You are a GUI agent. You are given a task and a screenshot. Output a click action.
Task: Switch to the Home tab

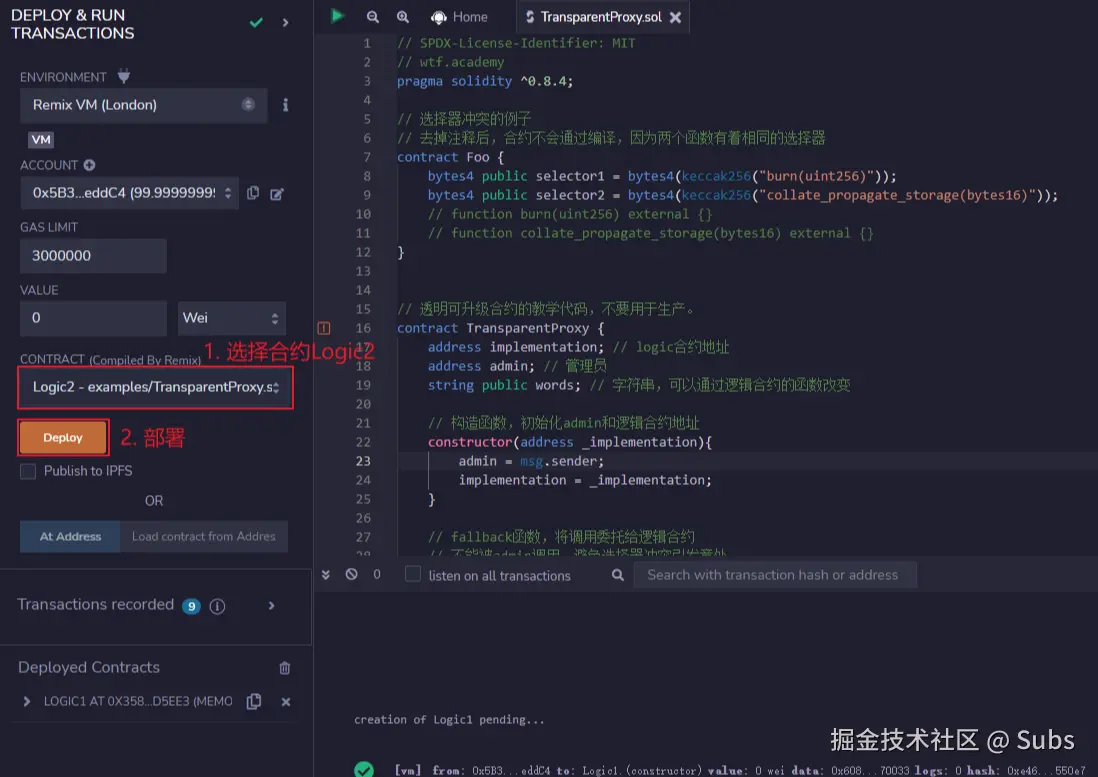click(459, 17)
